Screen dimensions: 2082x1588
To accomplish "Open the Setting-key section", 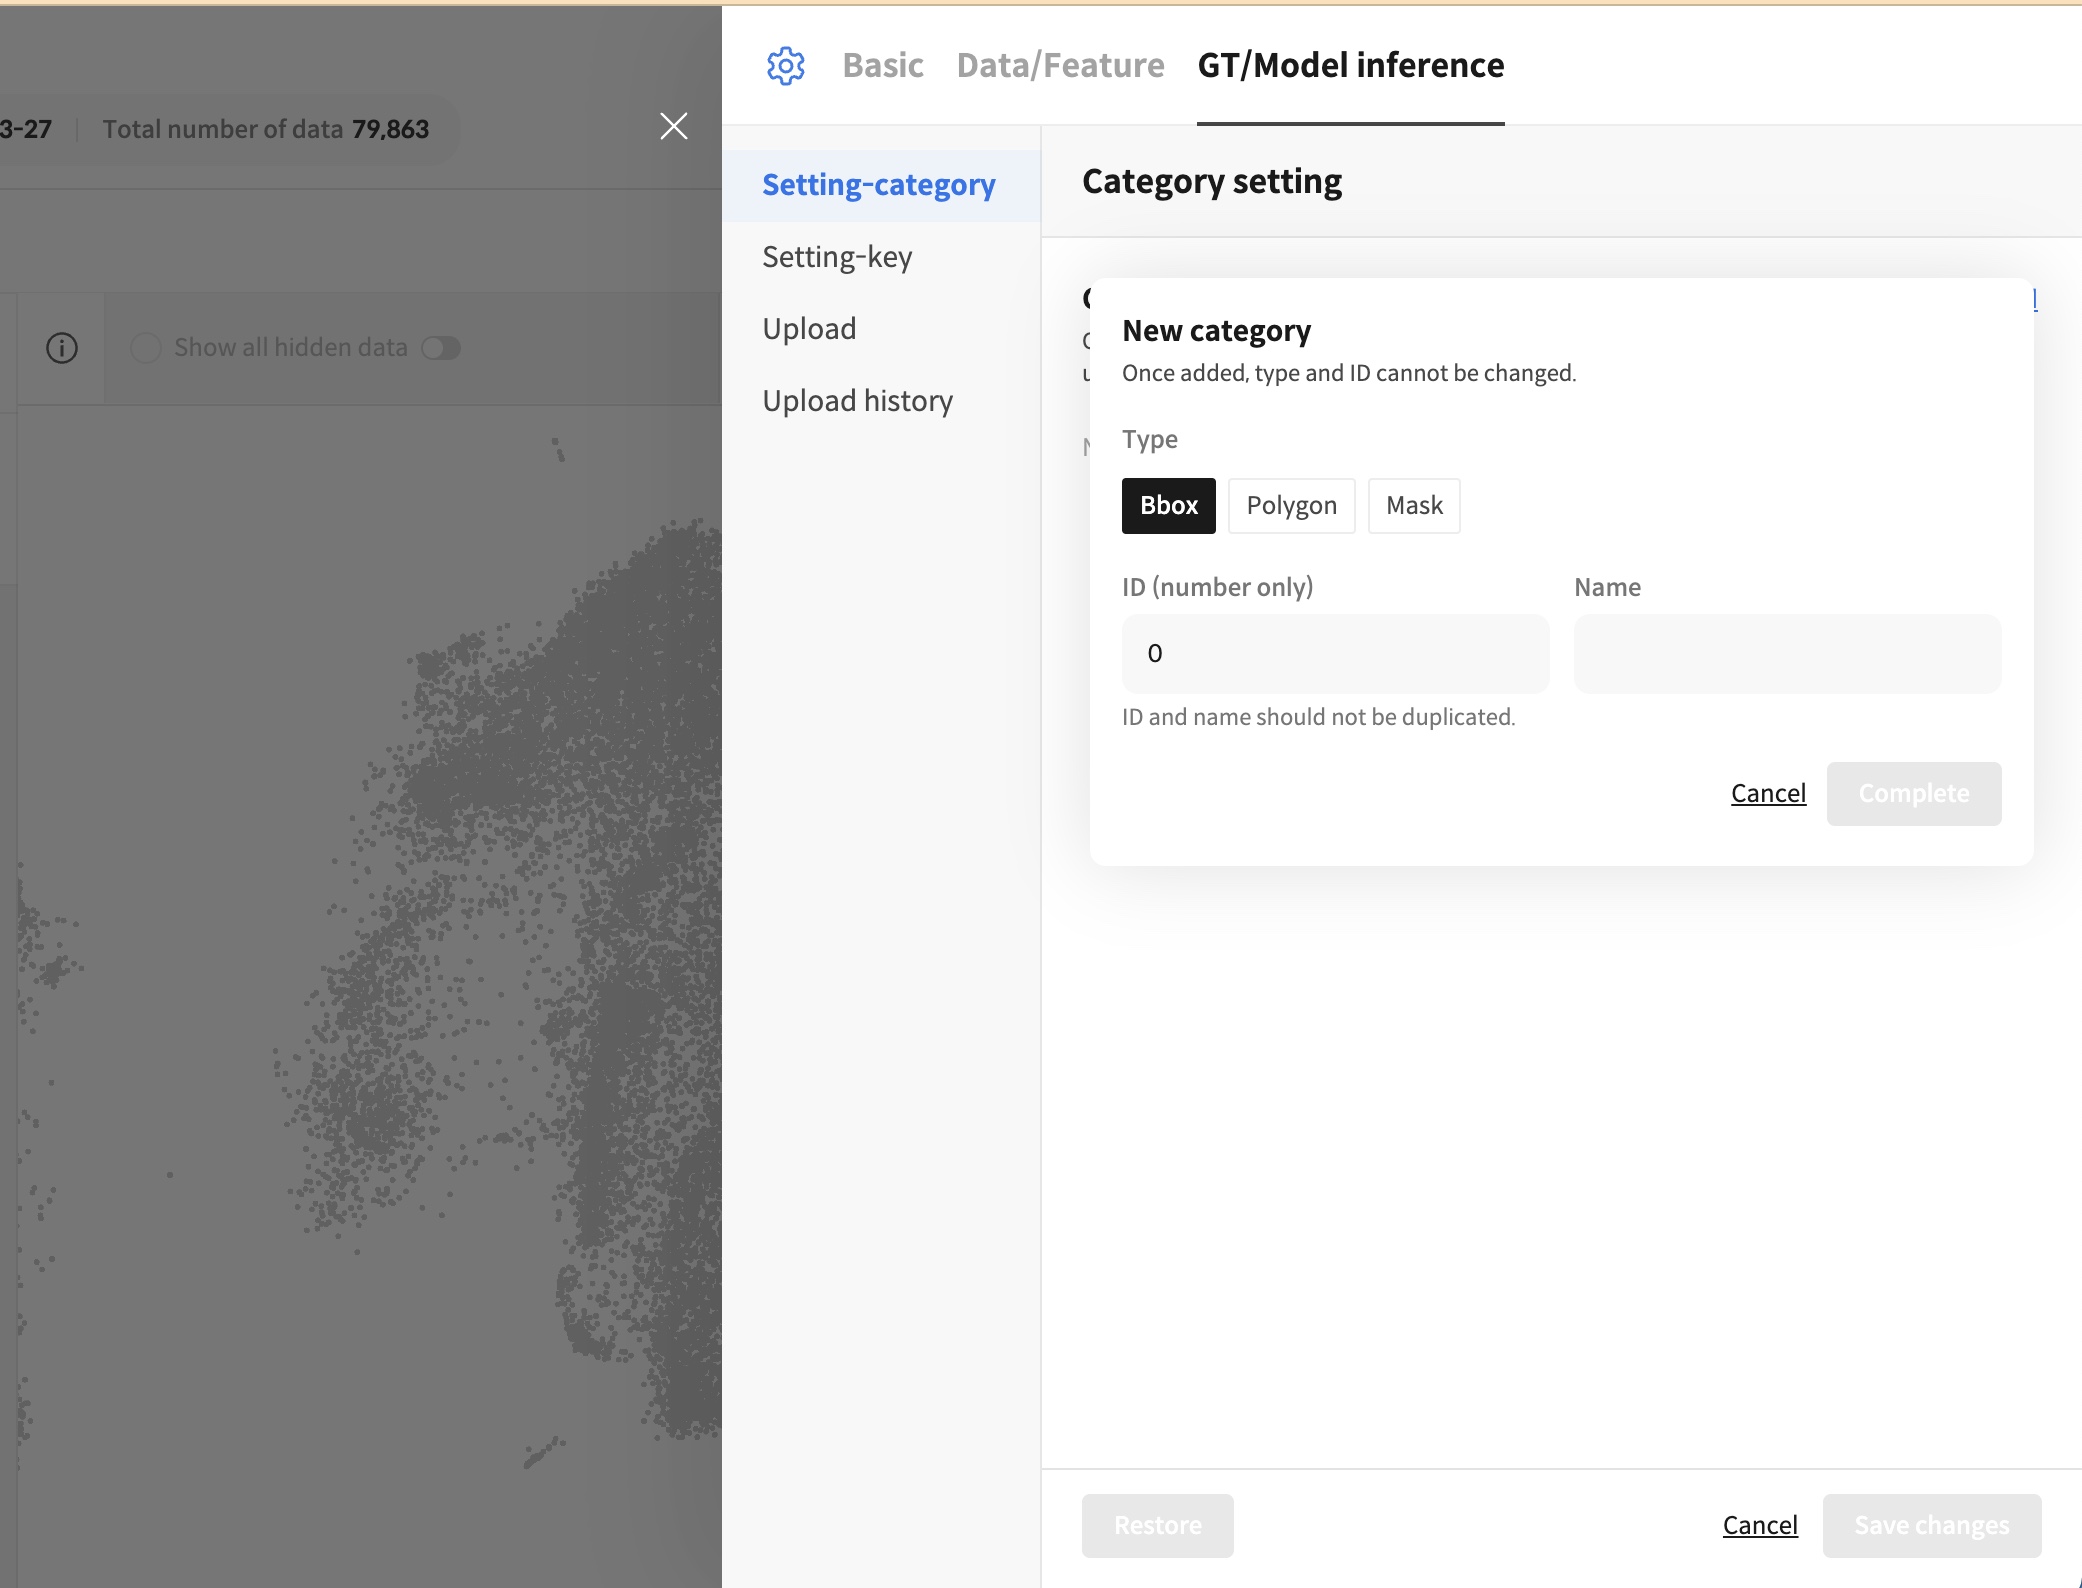I will coord(881,257).
